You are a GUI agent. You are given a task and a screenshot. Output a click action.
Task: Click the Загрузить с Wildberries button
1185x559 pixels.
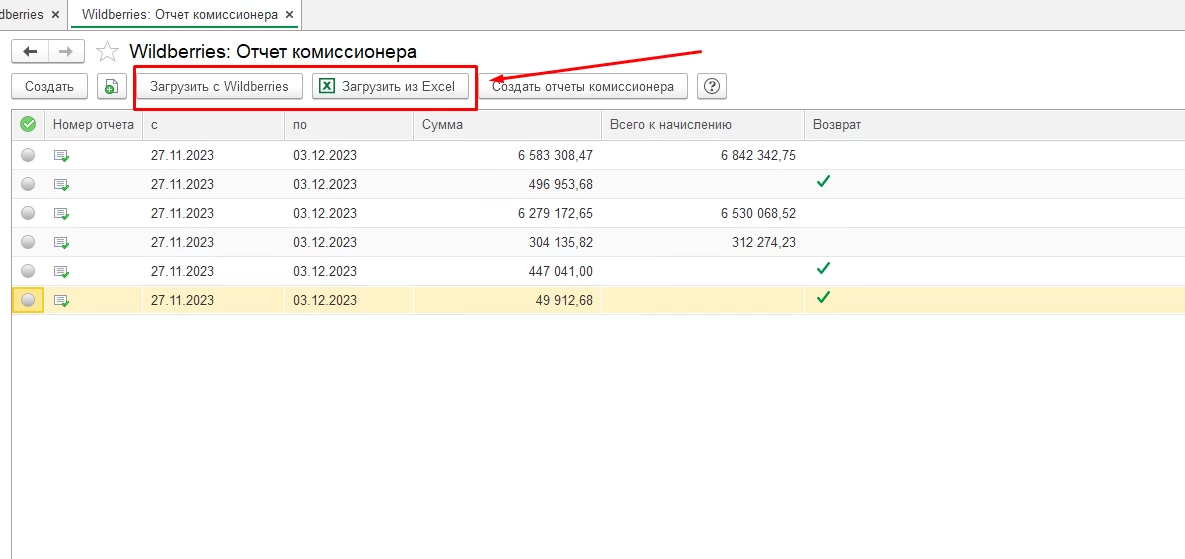219,87
